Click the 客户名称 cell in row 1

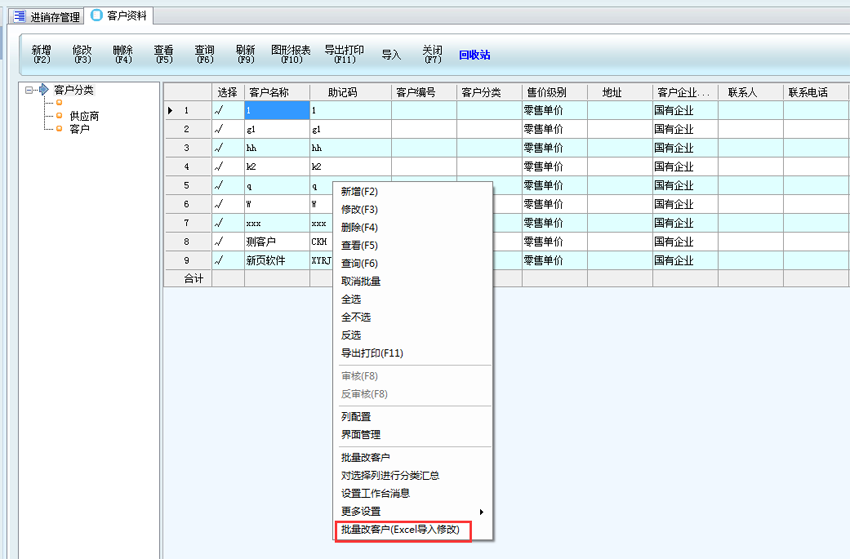[x=276, y=111]
